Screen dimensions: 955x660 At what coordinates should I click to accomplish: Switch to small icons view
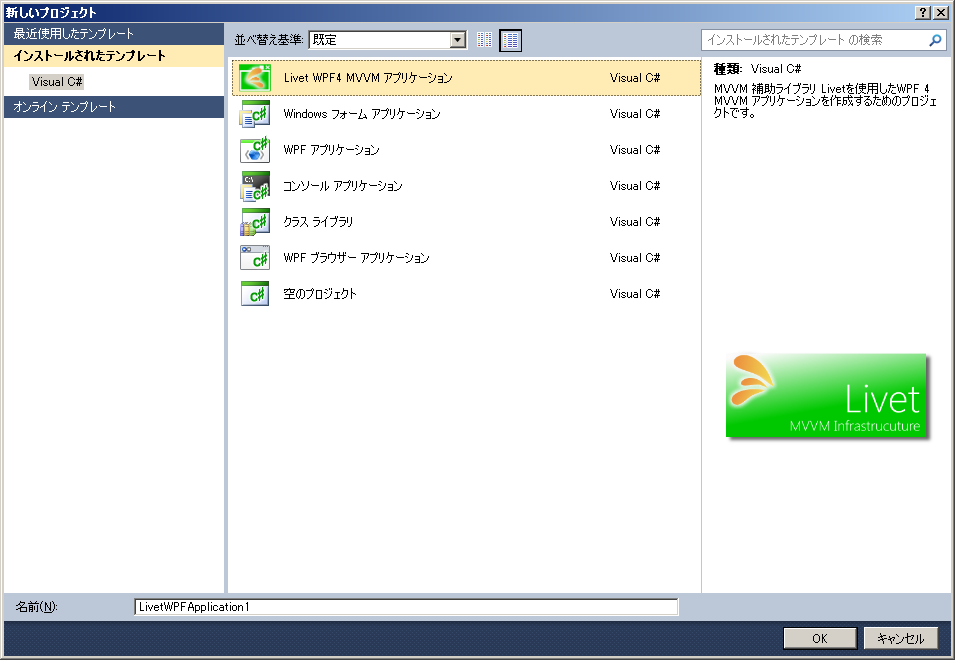[485, 40]
